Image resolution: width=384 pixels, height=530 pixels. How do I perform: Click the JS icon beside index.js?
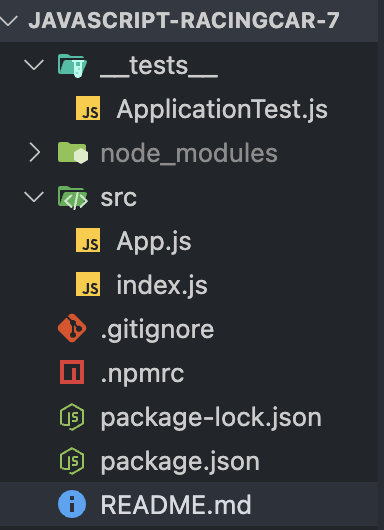[88, 284]
